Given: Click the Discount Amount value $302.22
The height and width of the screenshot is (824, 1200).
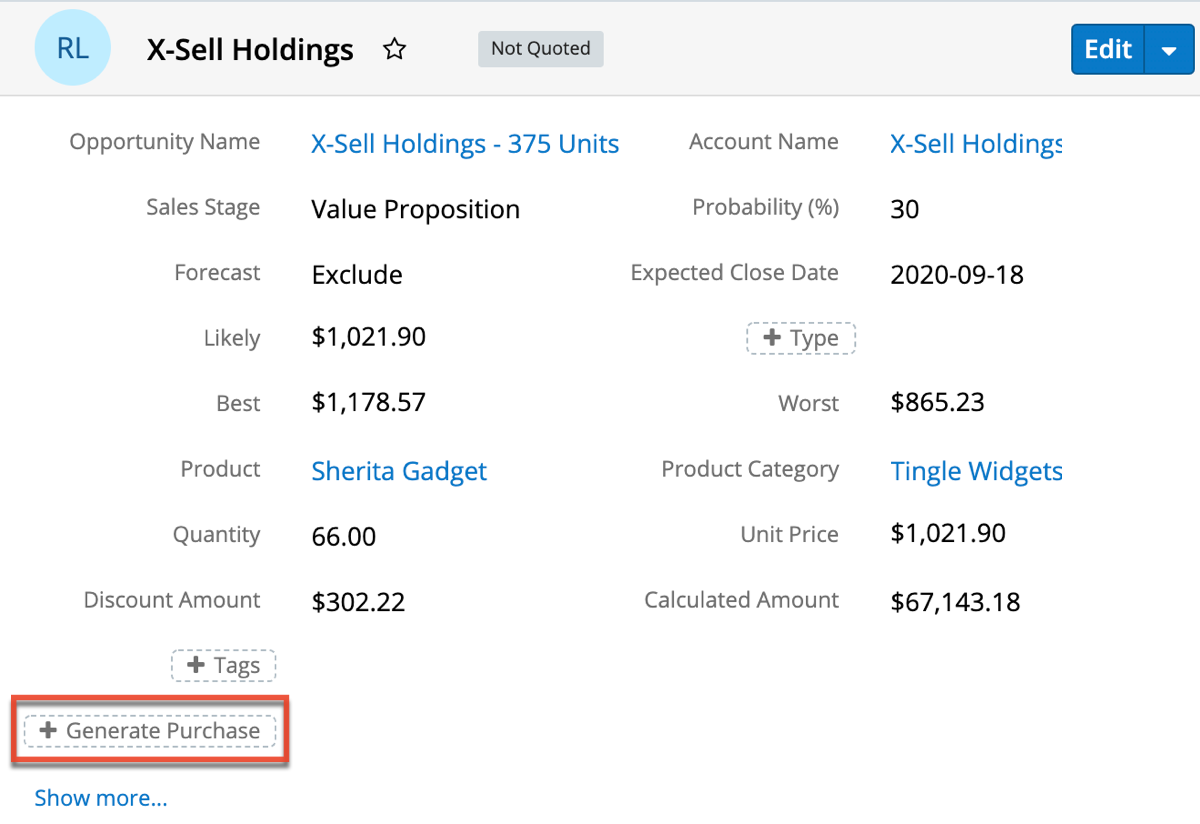Looking at the screenshot, I should click(x=358, y=602).
